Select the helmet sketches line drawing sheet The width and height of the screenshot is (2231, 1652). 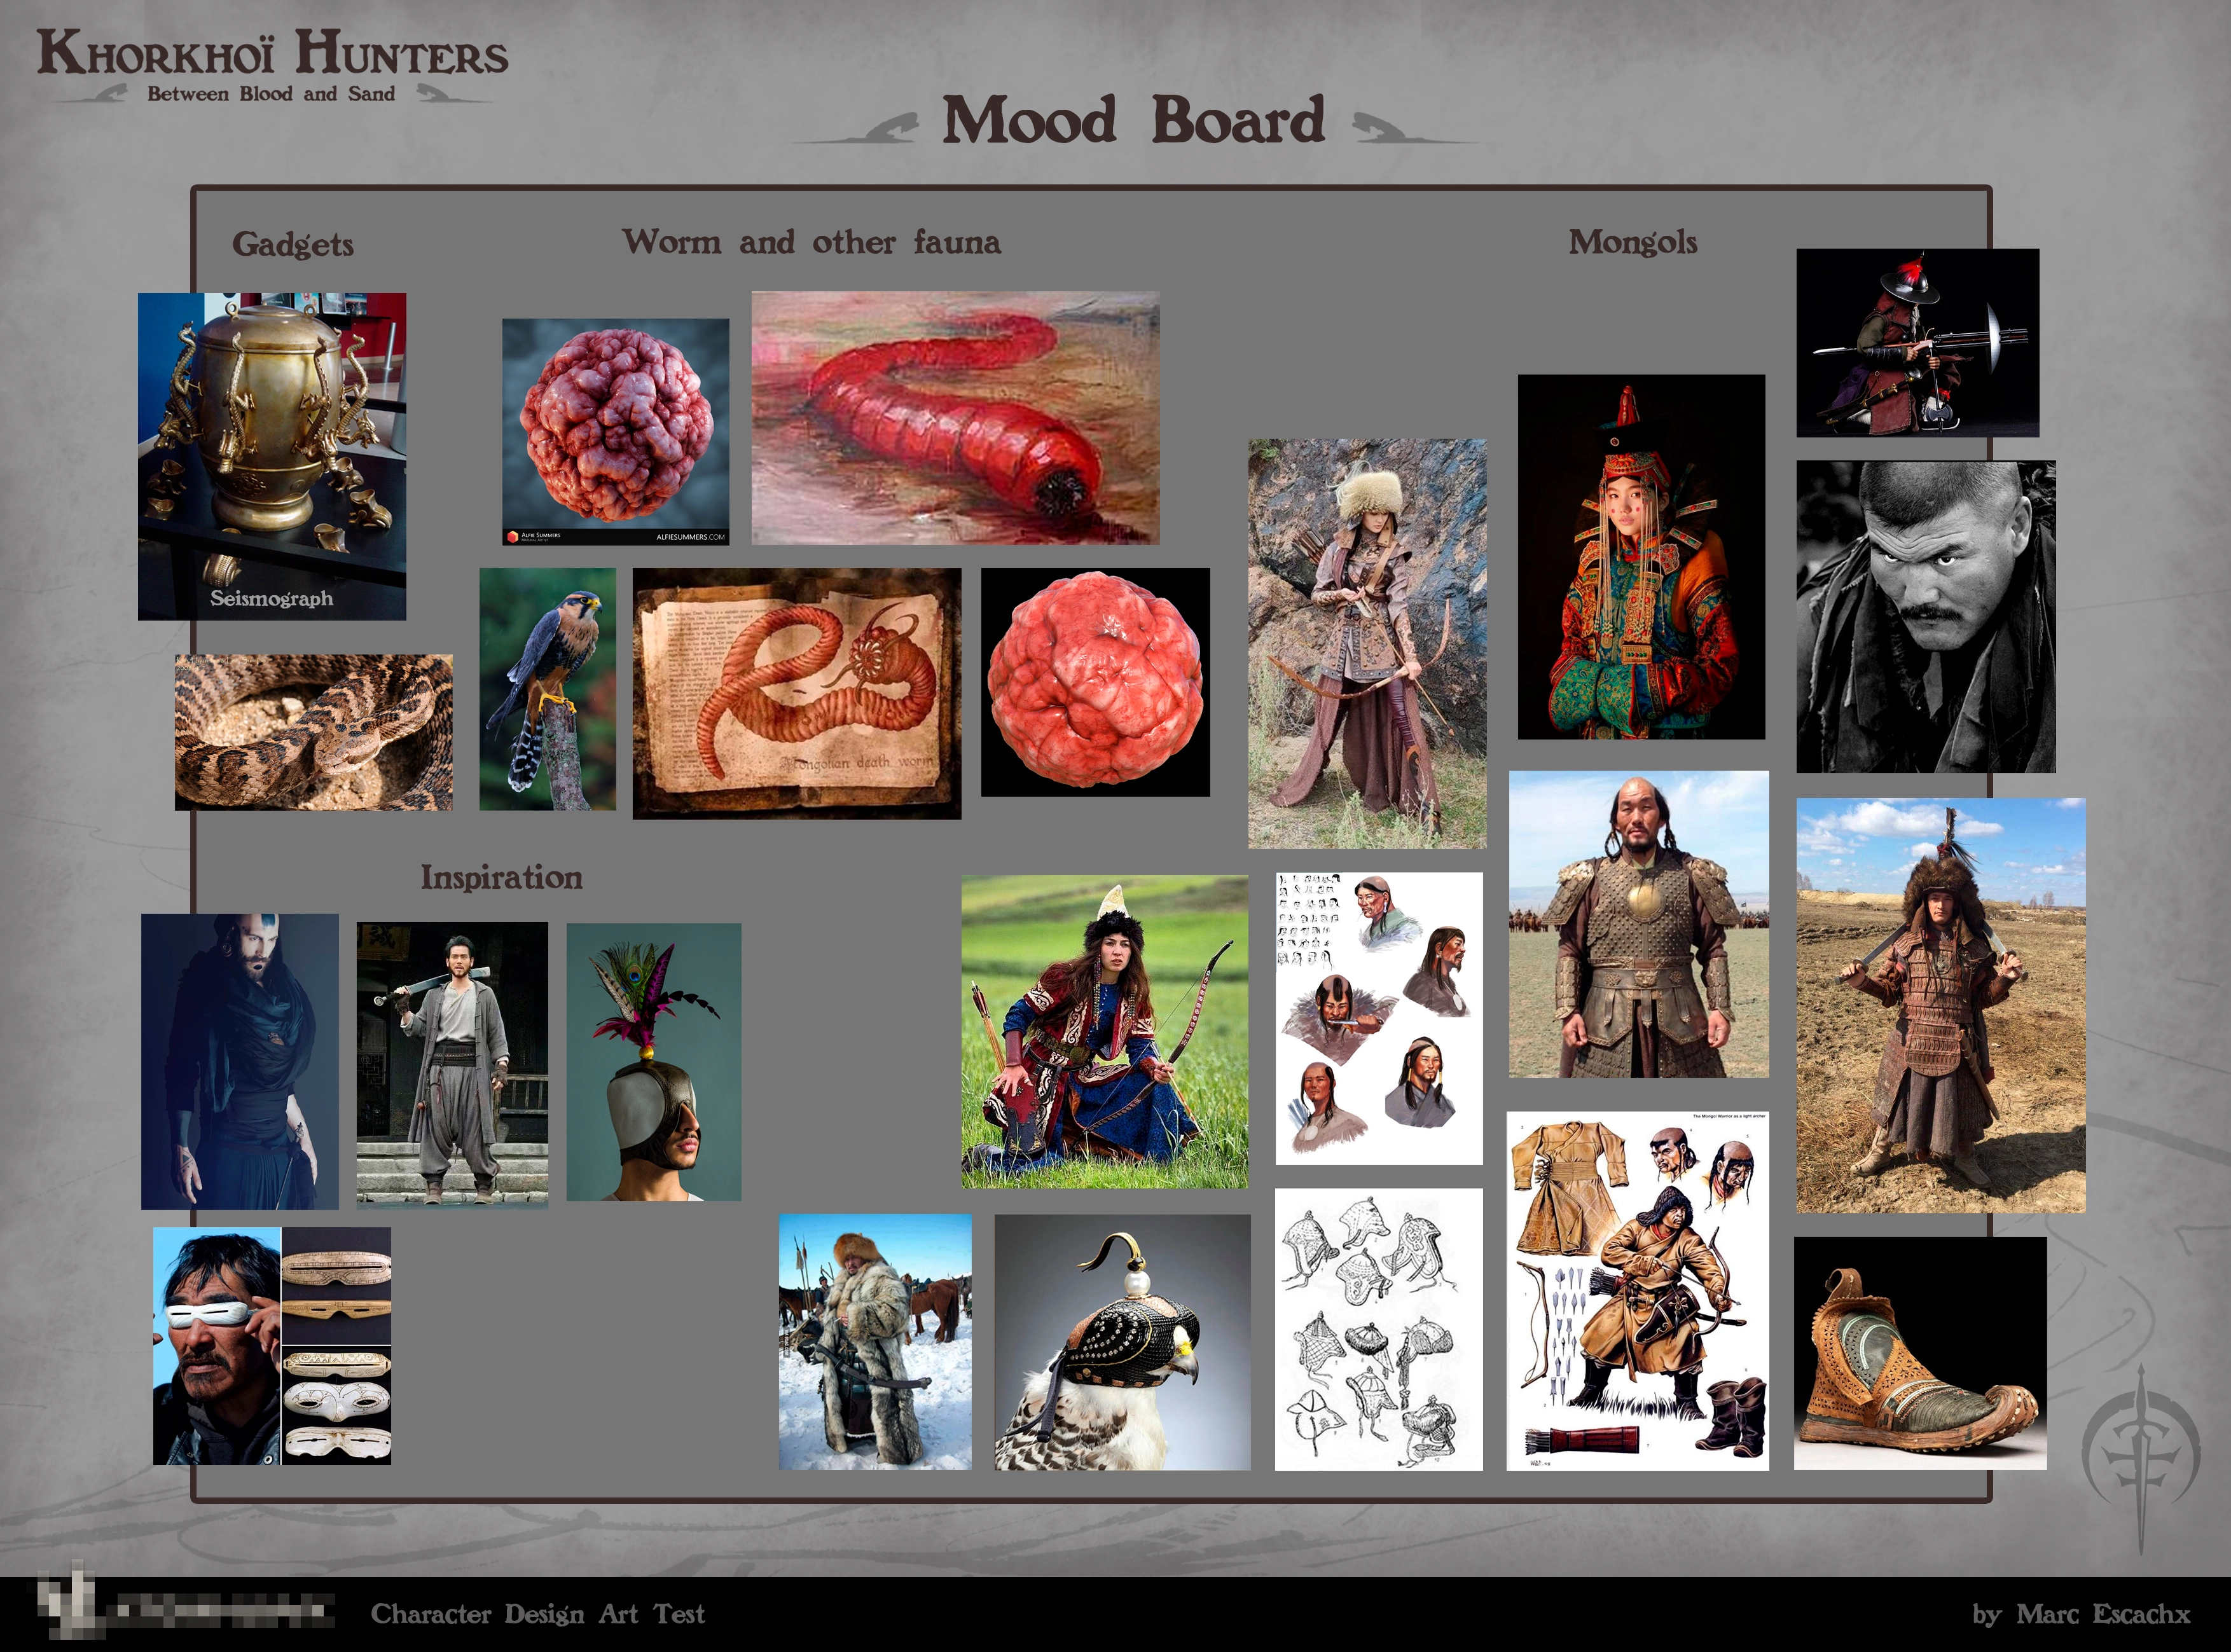coord(1378,1329)
